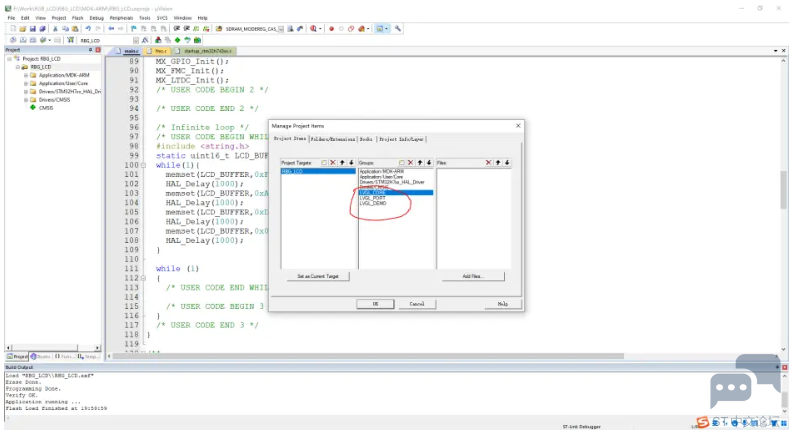Image resolution: width=789 pixels, height=437 pixels.
Task: Open the Flash menu
Action: pos(77,18)
